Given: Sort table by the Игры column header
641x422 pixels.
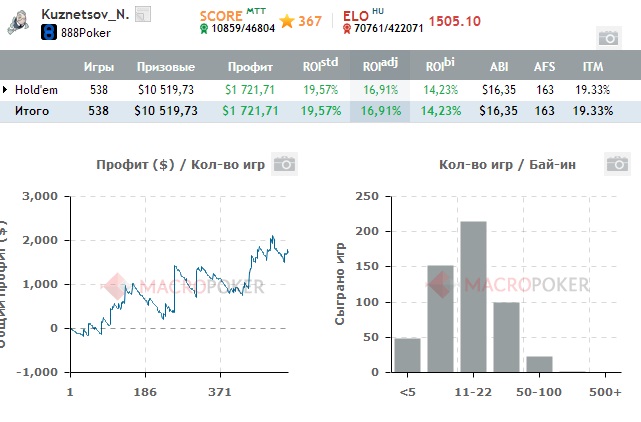Looking at the screenshot, I should 98,67.
